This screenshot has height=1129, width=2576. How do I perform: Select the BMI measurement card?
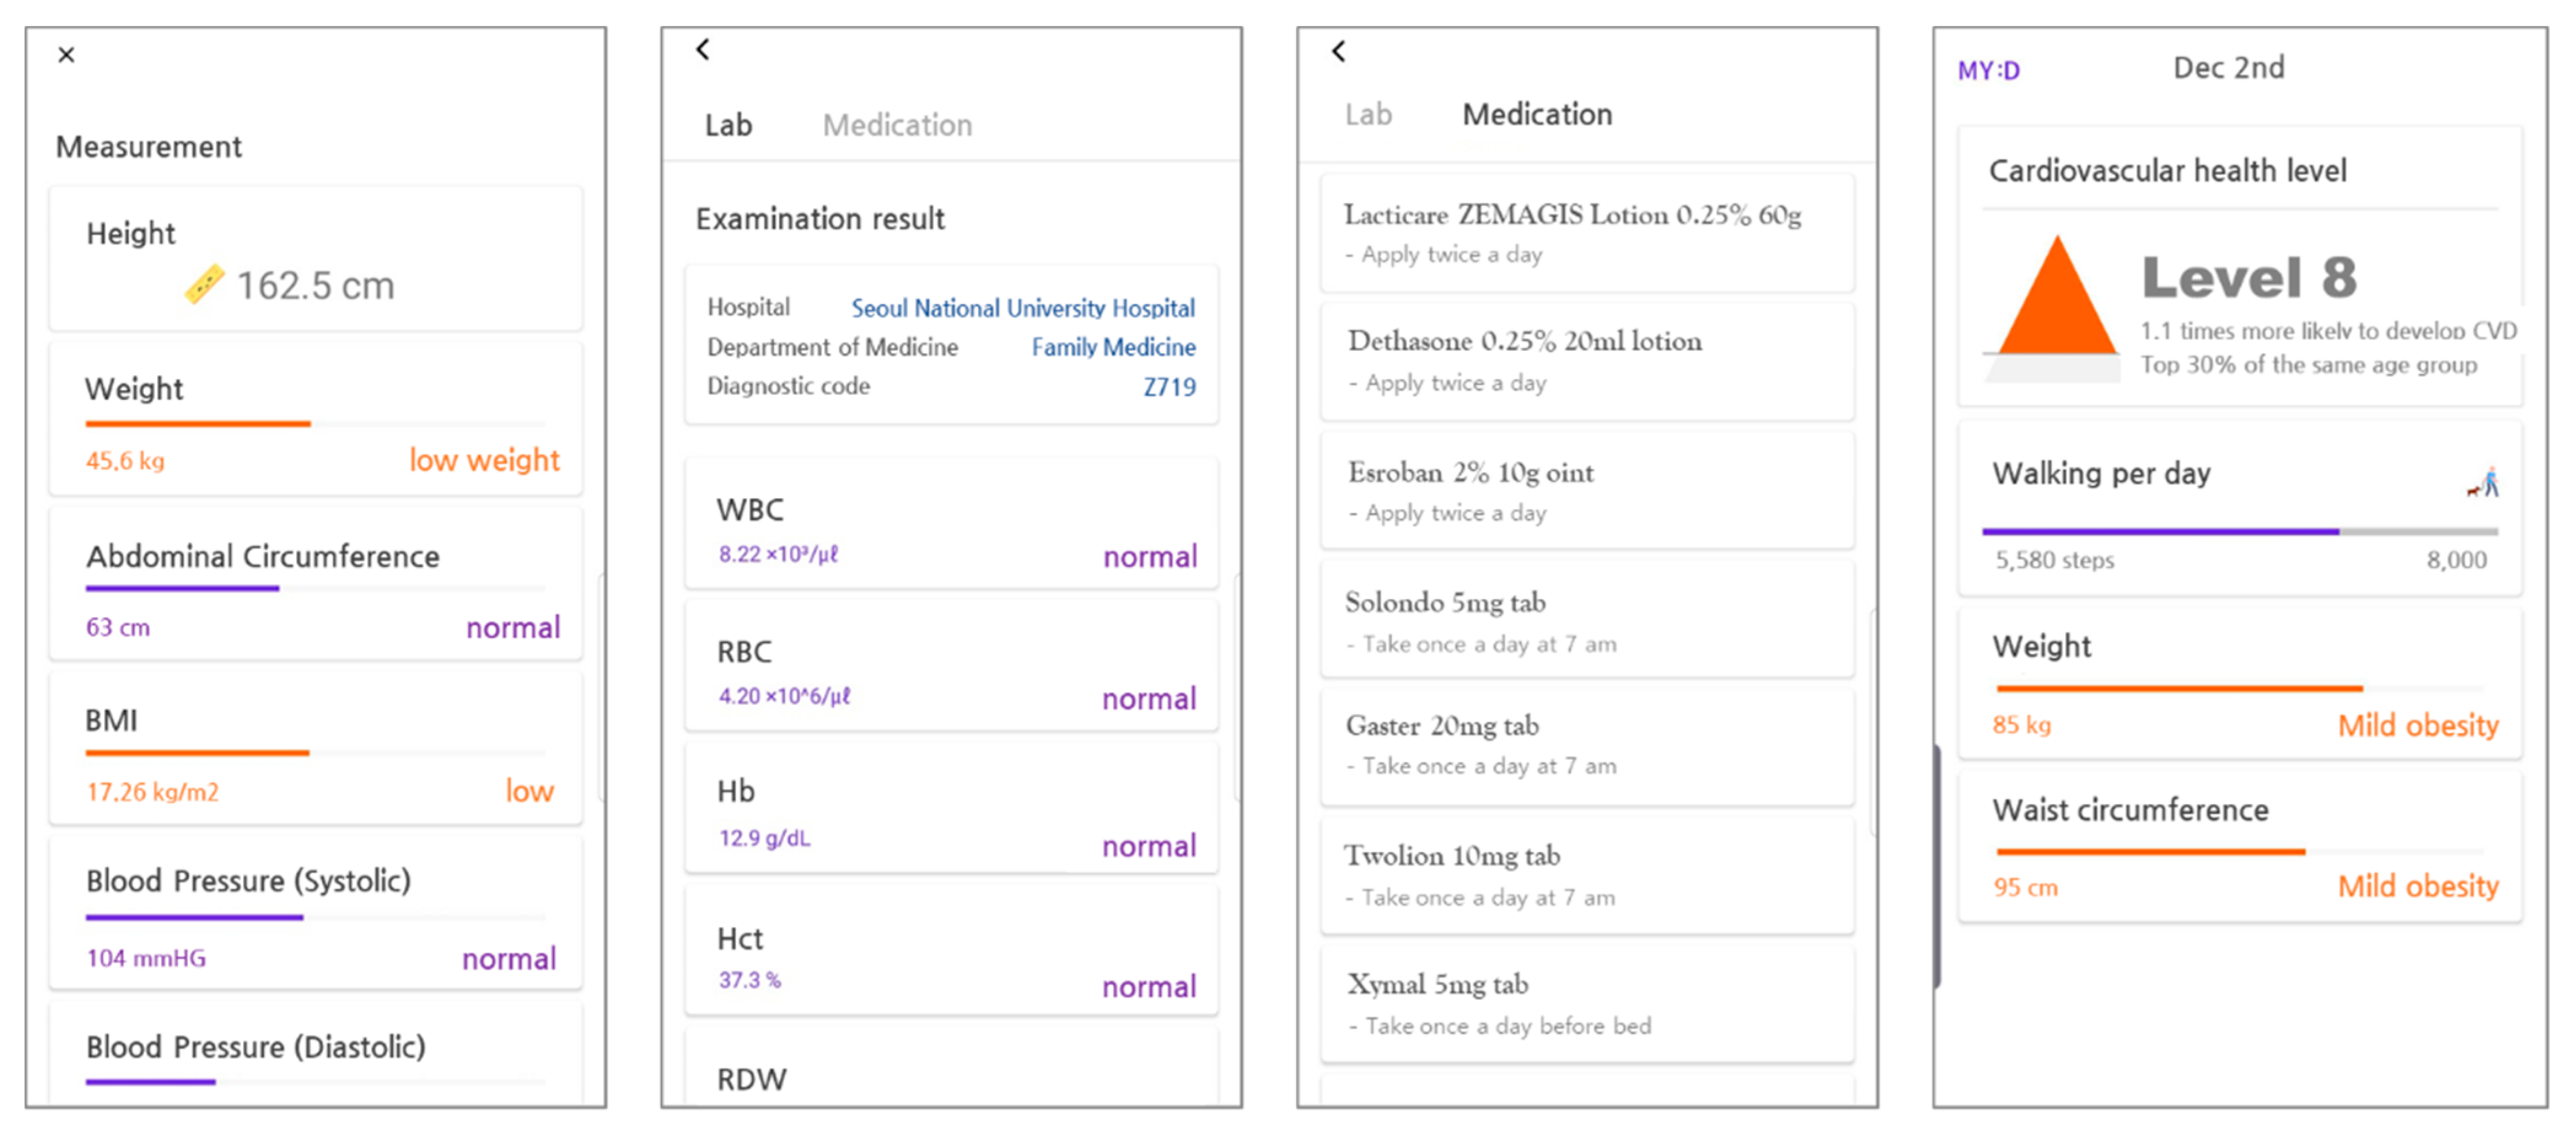(x=315, y=750)
